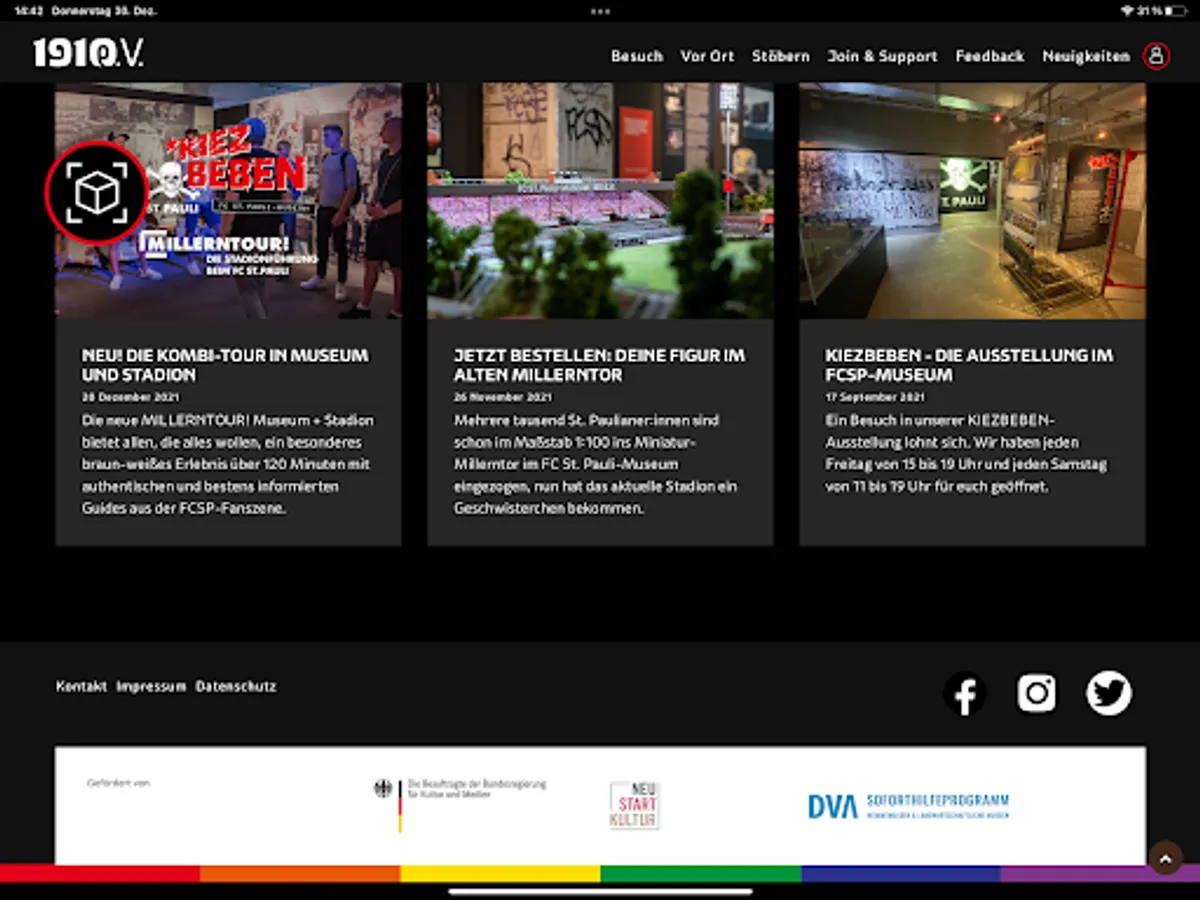Open article Neu! Die Kombi-Tour in Museum
This screenshot has width=1200, height=900.
pyautogui.click(x=225, y=365)
